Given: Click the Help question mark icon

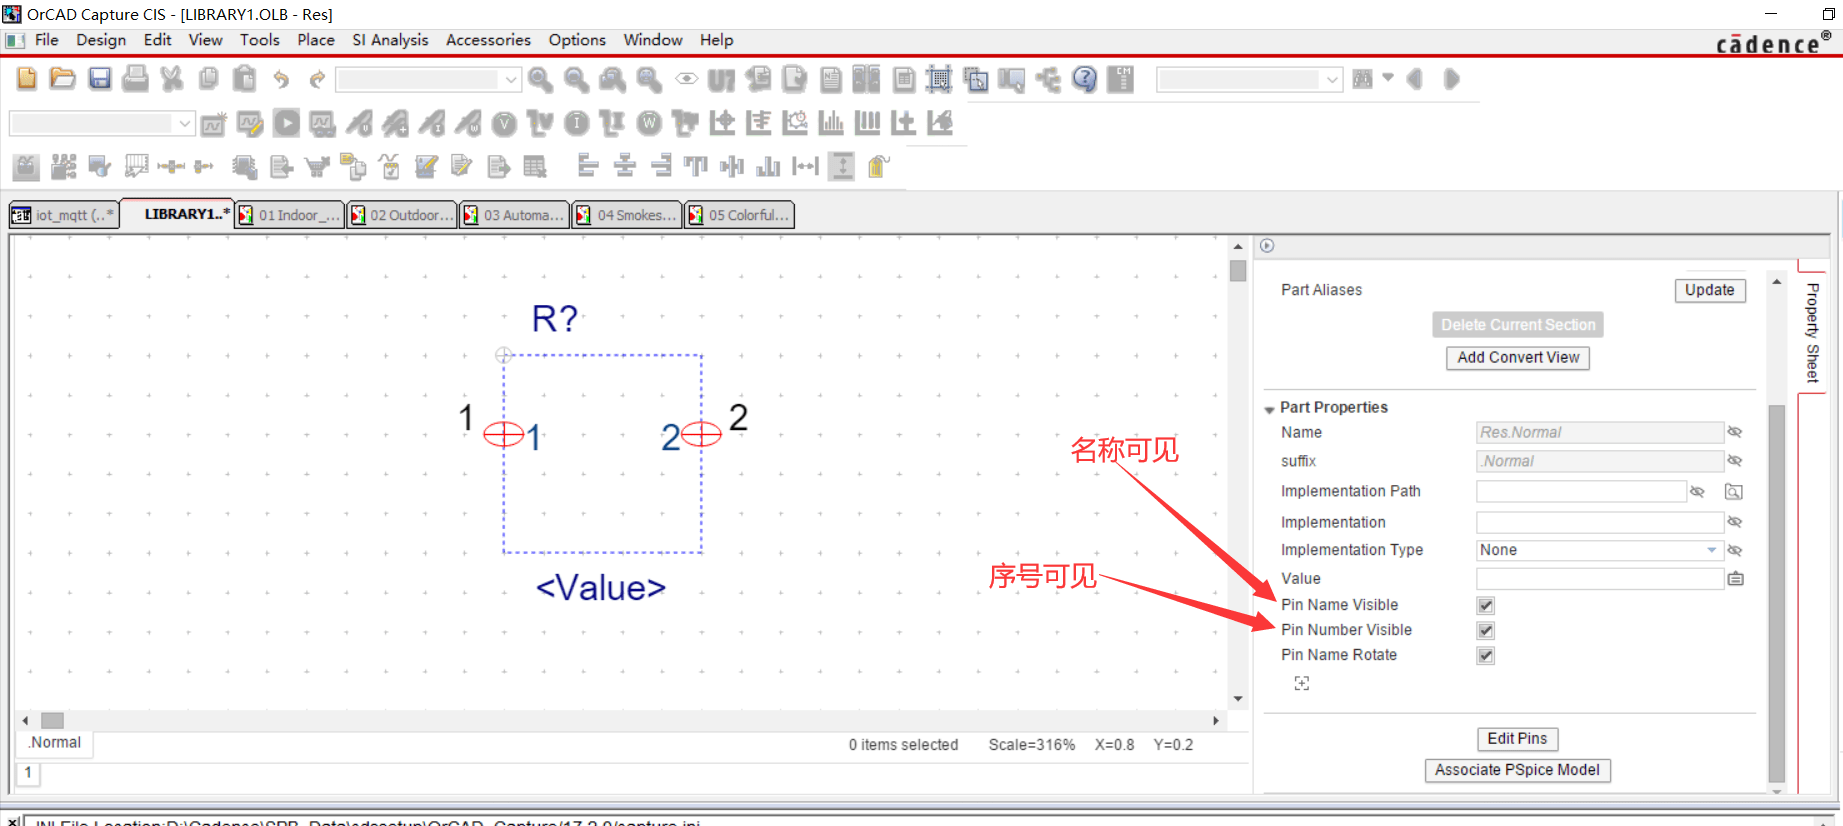Looking at the screenshot, I should click(x=1084, y=79).
